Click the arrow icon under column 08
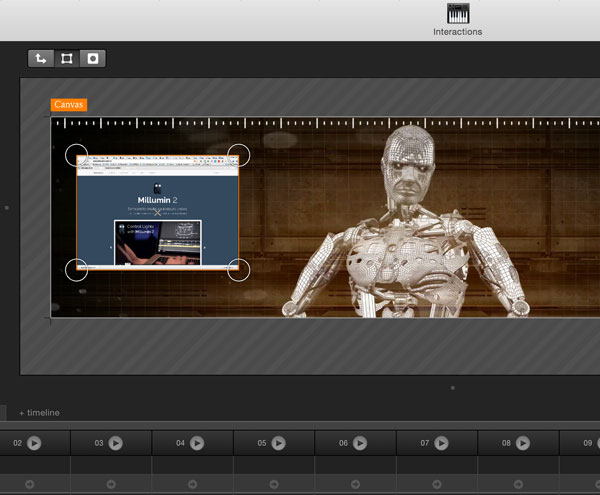Viewport: 600px width, 495px height. coord(518,484)
